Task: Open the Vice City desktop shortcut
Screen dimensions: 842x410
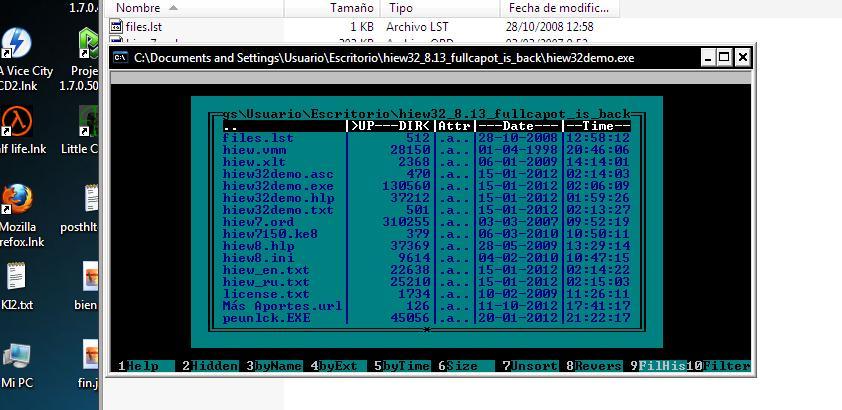Action: [x=16, y=43]
